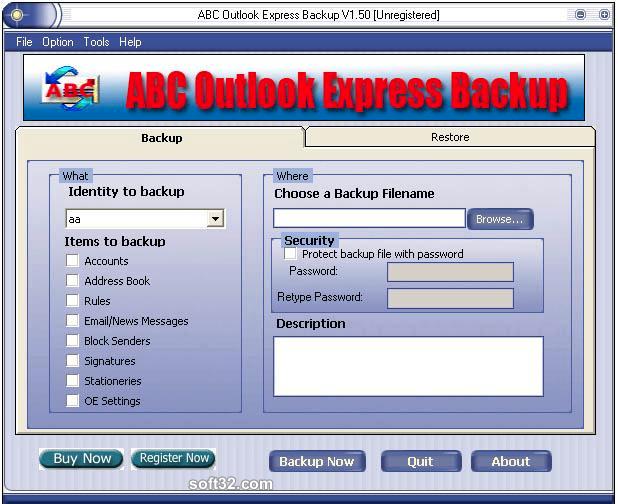Image resolution: width=618 pixels, height=504 pixels.
Task: Click the ABC logo icon in banner
Action: pos(71,88)
